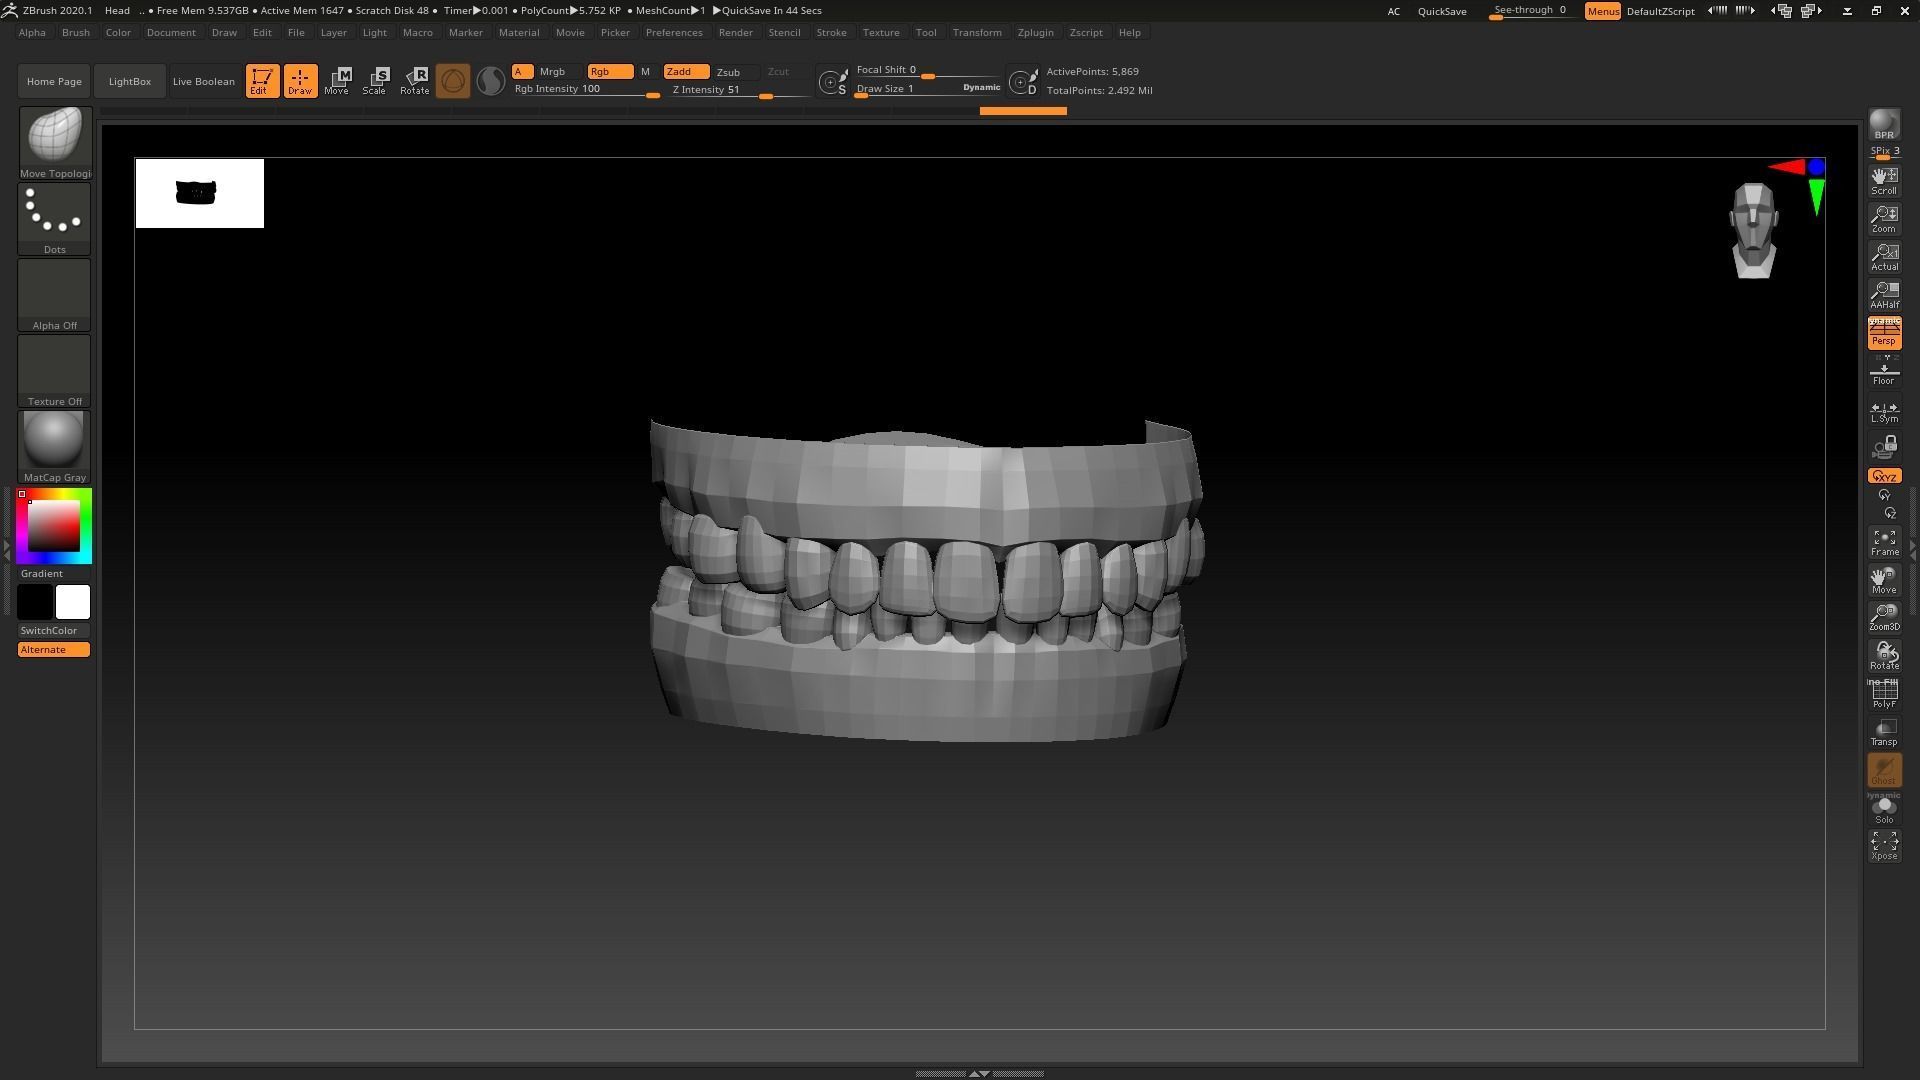Click the white secondary color swatch

[x=73, y=602]
